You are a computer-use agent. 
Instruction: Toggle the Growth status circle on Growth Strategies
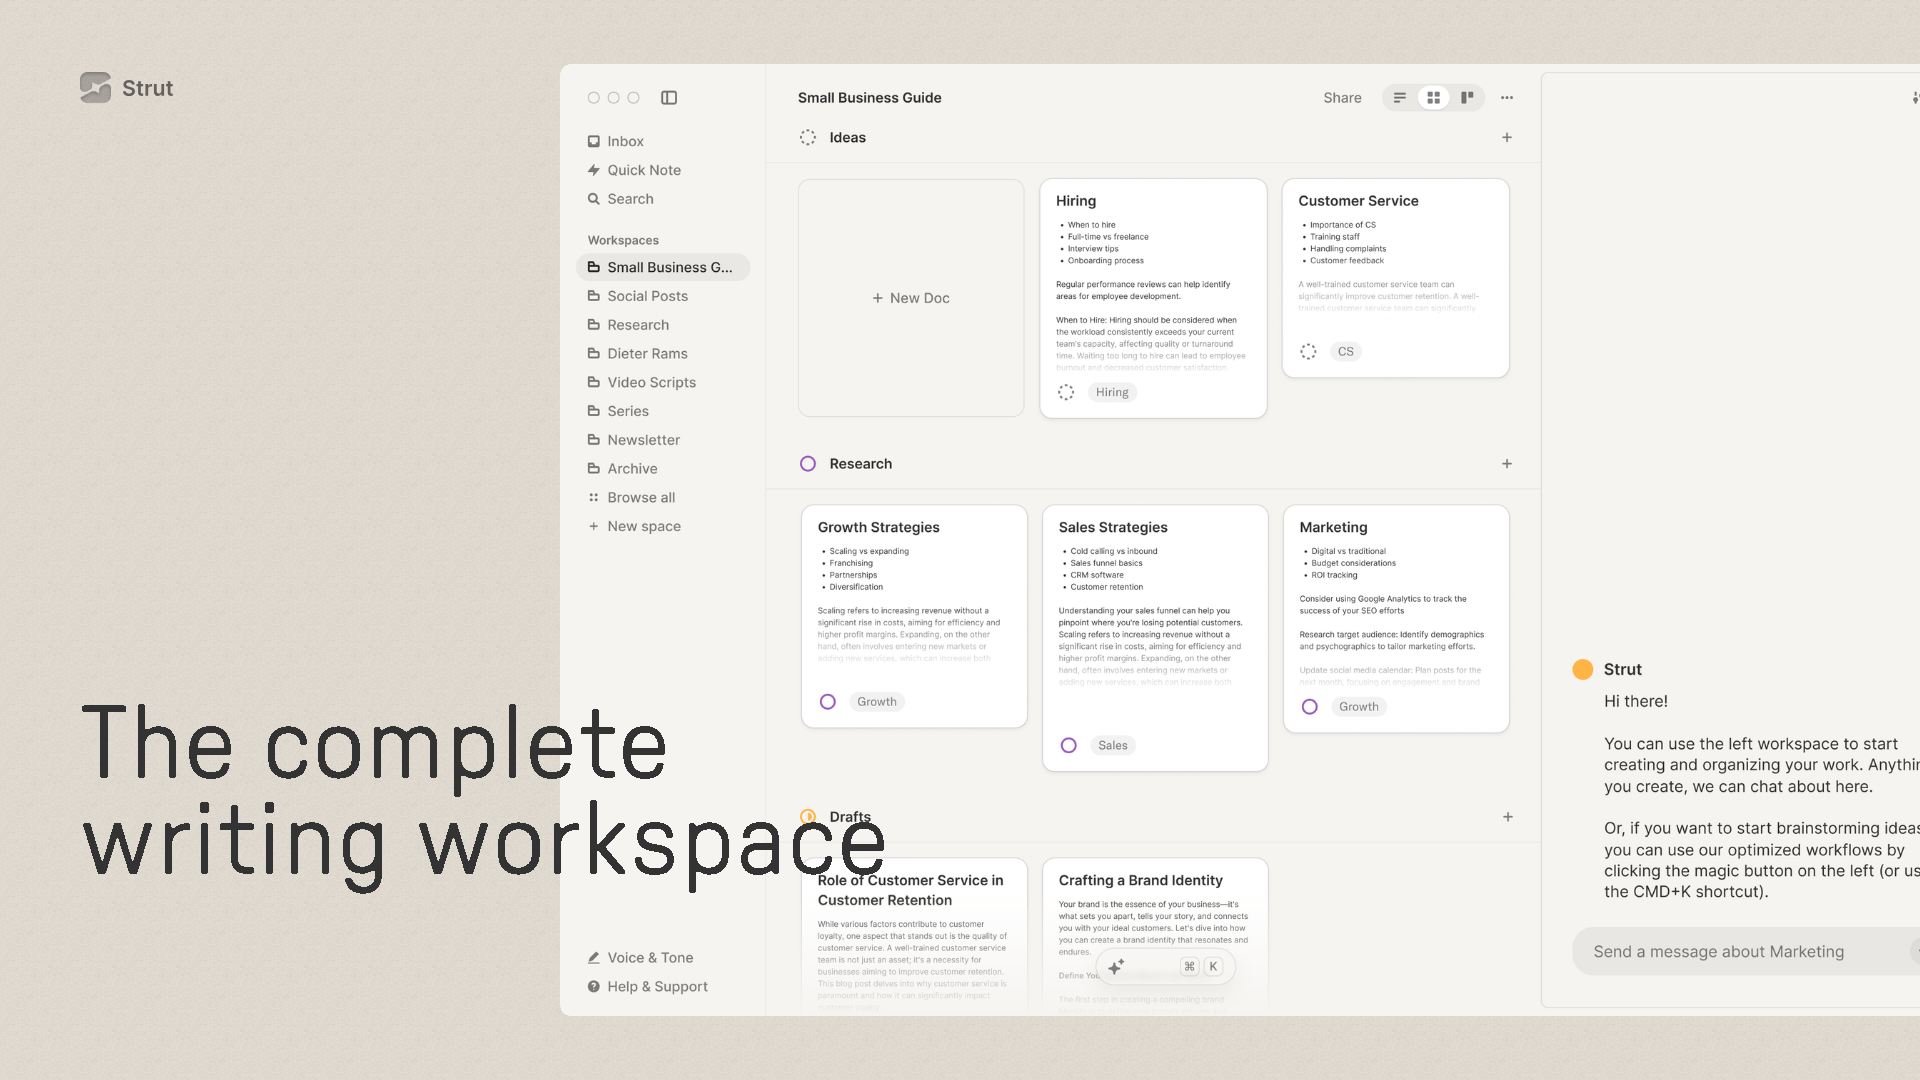point(828,701)
